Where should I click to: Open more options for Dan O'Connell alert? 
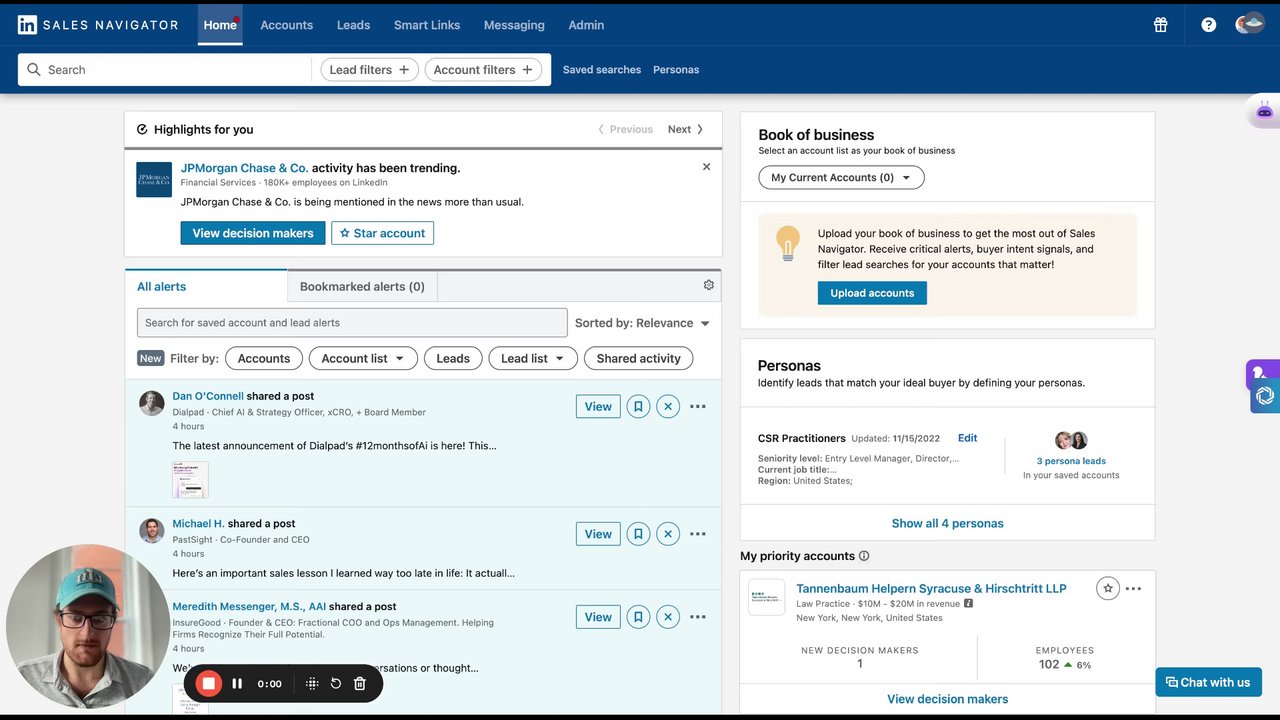[x=698, y=406]
